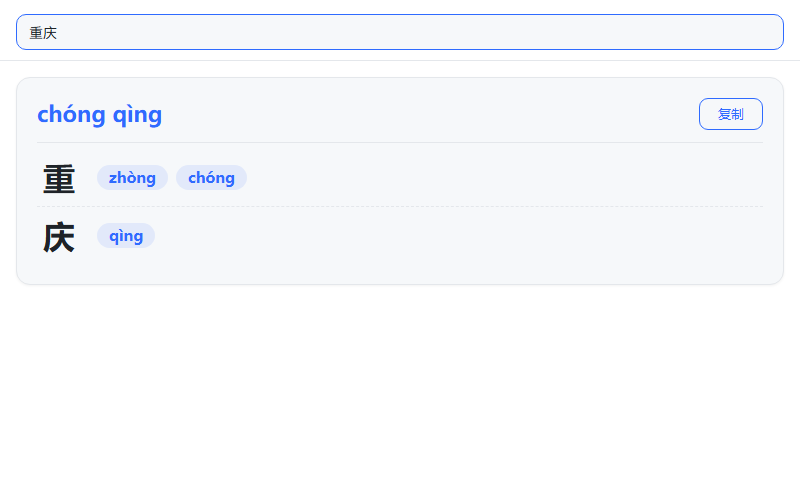Select the qìng pinyin chip

(x=126, y=236)
